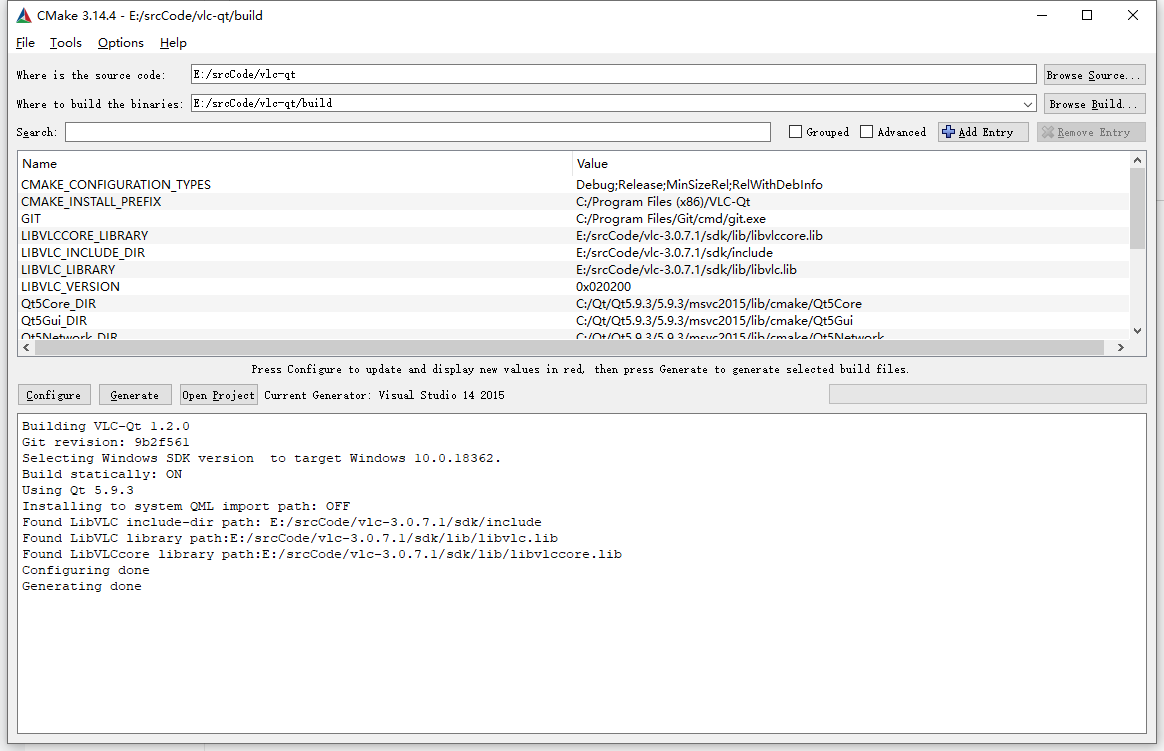Click the Generate button

point(134,395)
